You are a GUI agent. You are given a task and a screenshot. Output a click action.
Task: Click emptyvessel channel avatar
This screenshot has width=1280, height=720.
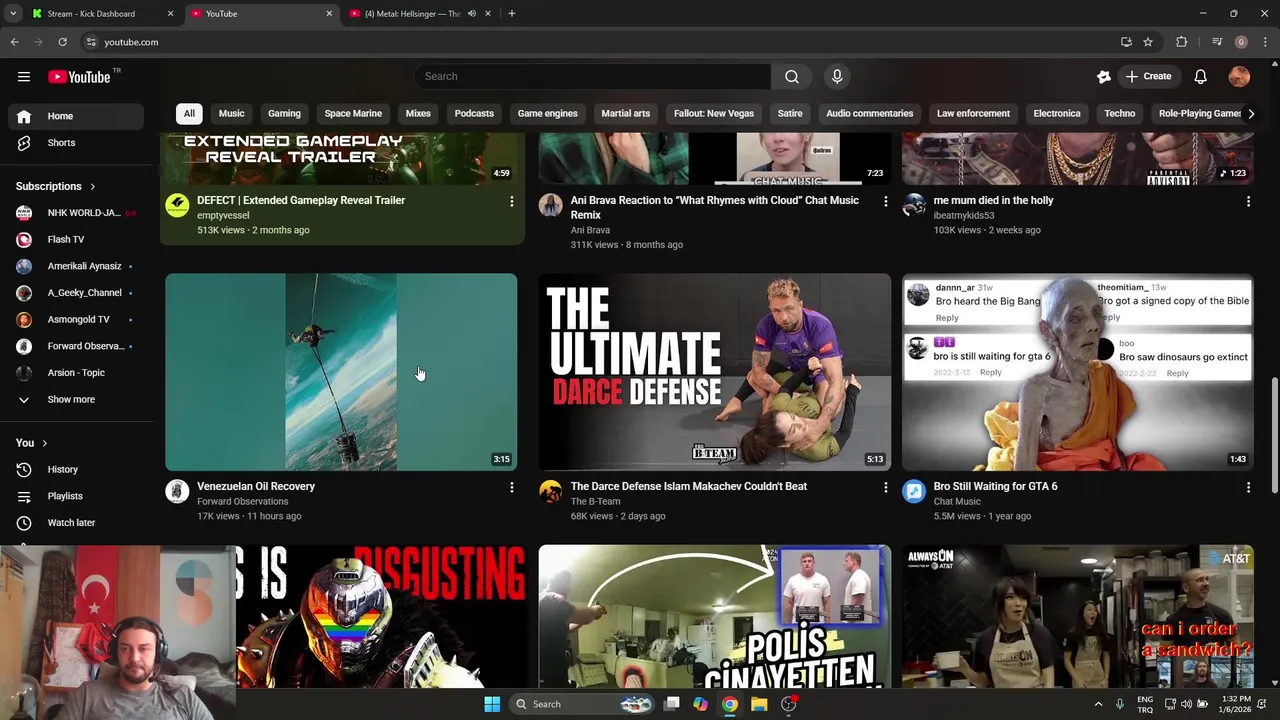point(177,205)
